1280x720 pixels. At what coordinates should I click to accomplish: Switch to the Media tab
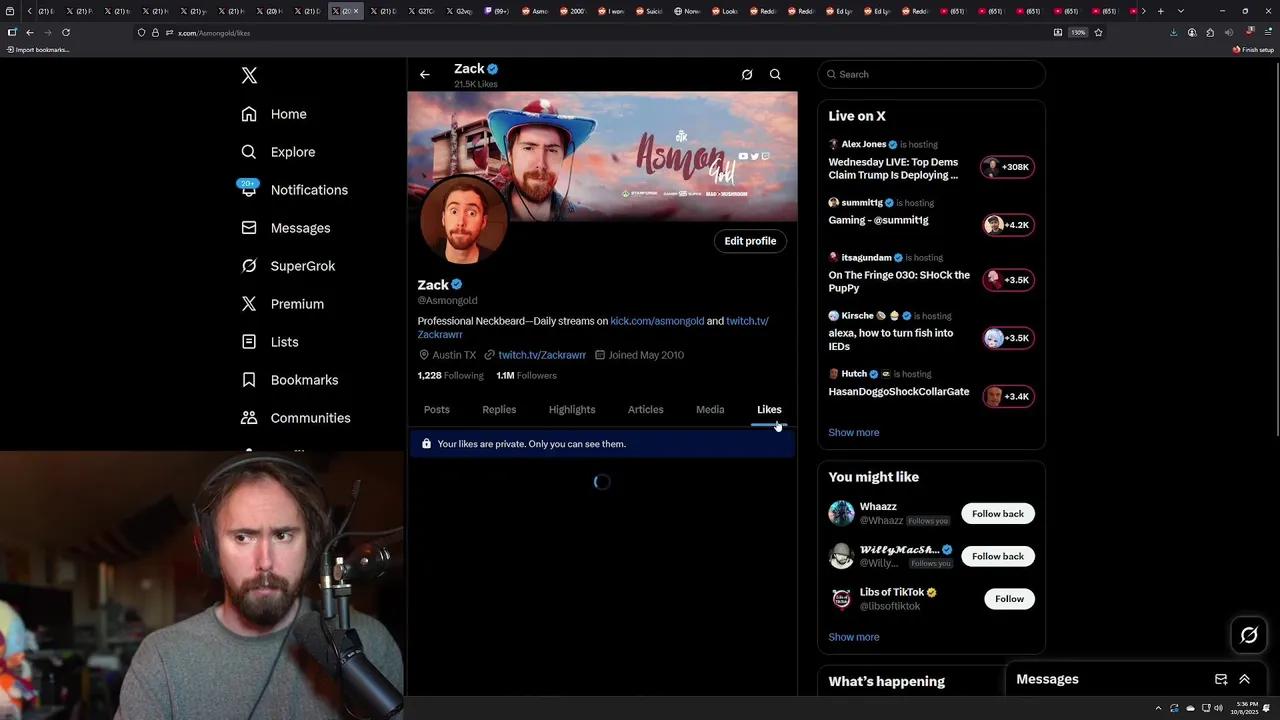(710, 410)
